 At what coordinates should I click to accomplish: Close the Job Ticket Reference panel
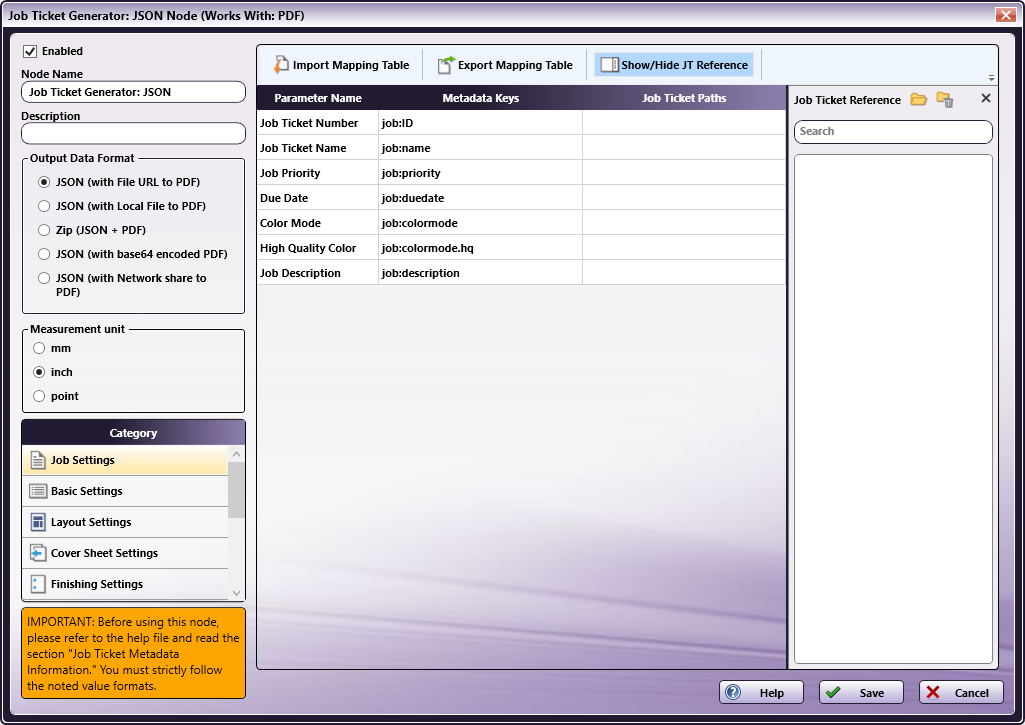(986, 98)
